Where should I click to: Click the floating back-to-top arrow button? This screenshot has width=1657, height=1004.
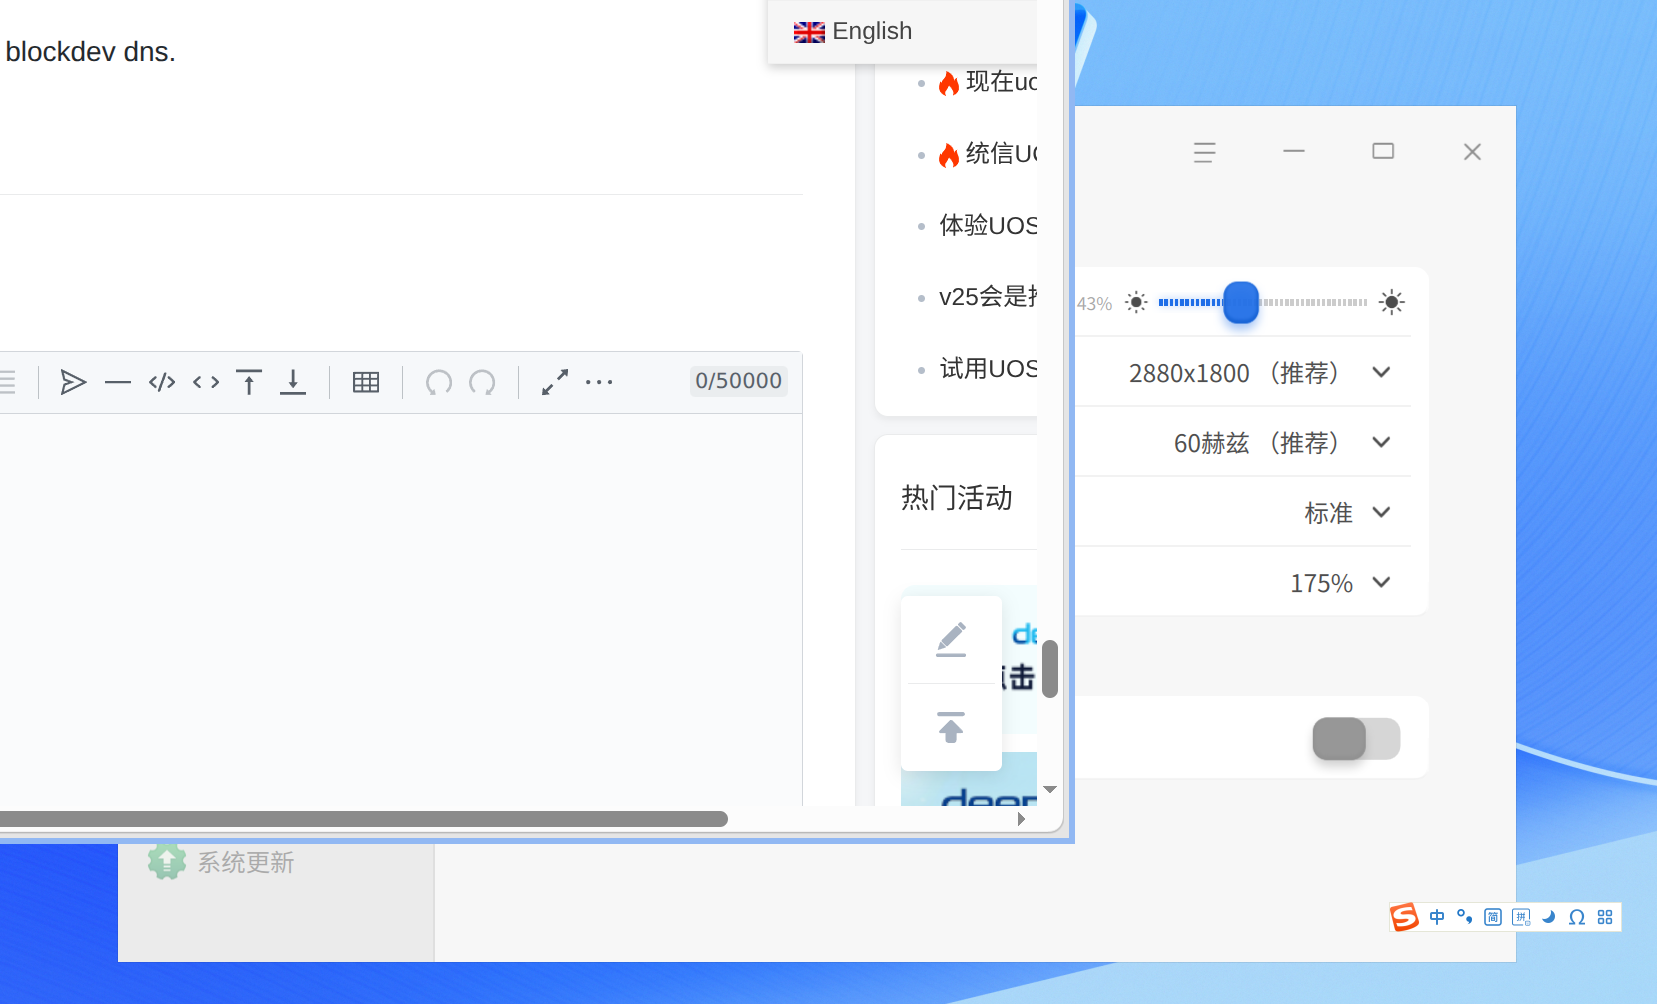coord(951,727)
